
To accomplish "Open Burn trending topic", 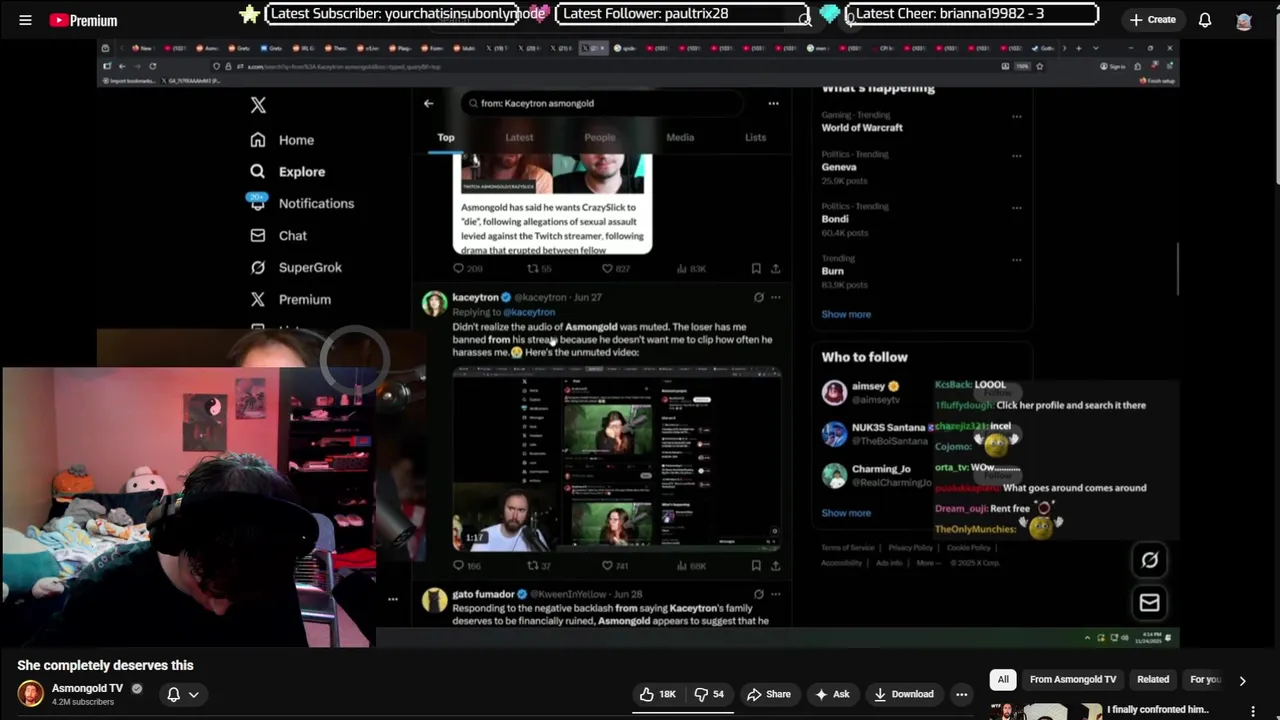I will 832,271.
